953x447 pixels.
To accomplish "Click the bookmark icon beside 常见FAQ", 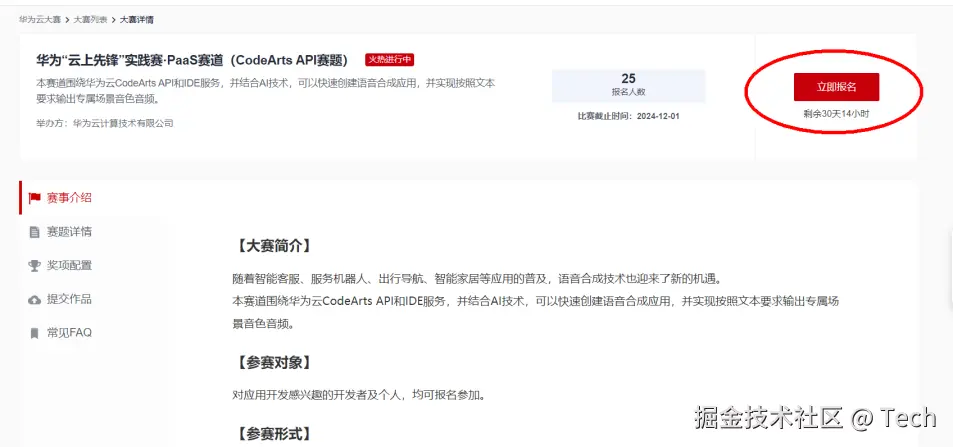I will click(x=35, y=333).
